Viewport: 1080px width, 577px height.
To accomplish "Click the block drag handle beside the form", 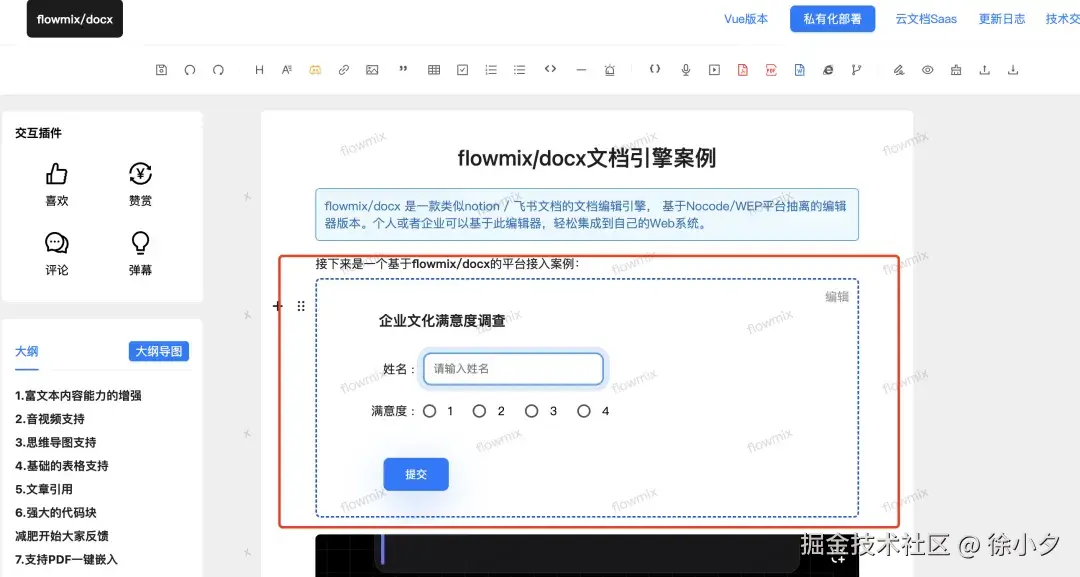I will pos(301,306).
